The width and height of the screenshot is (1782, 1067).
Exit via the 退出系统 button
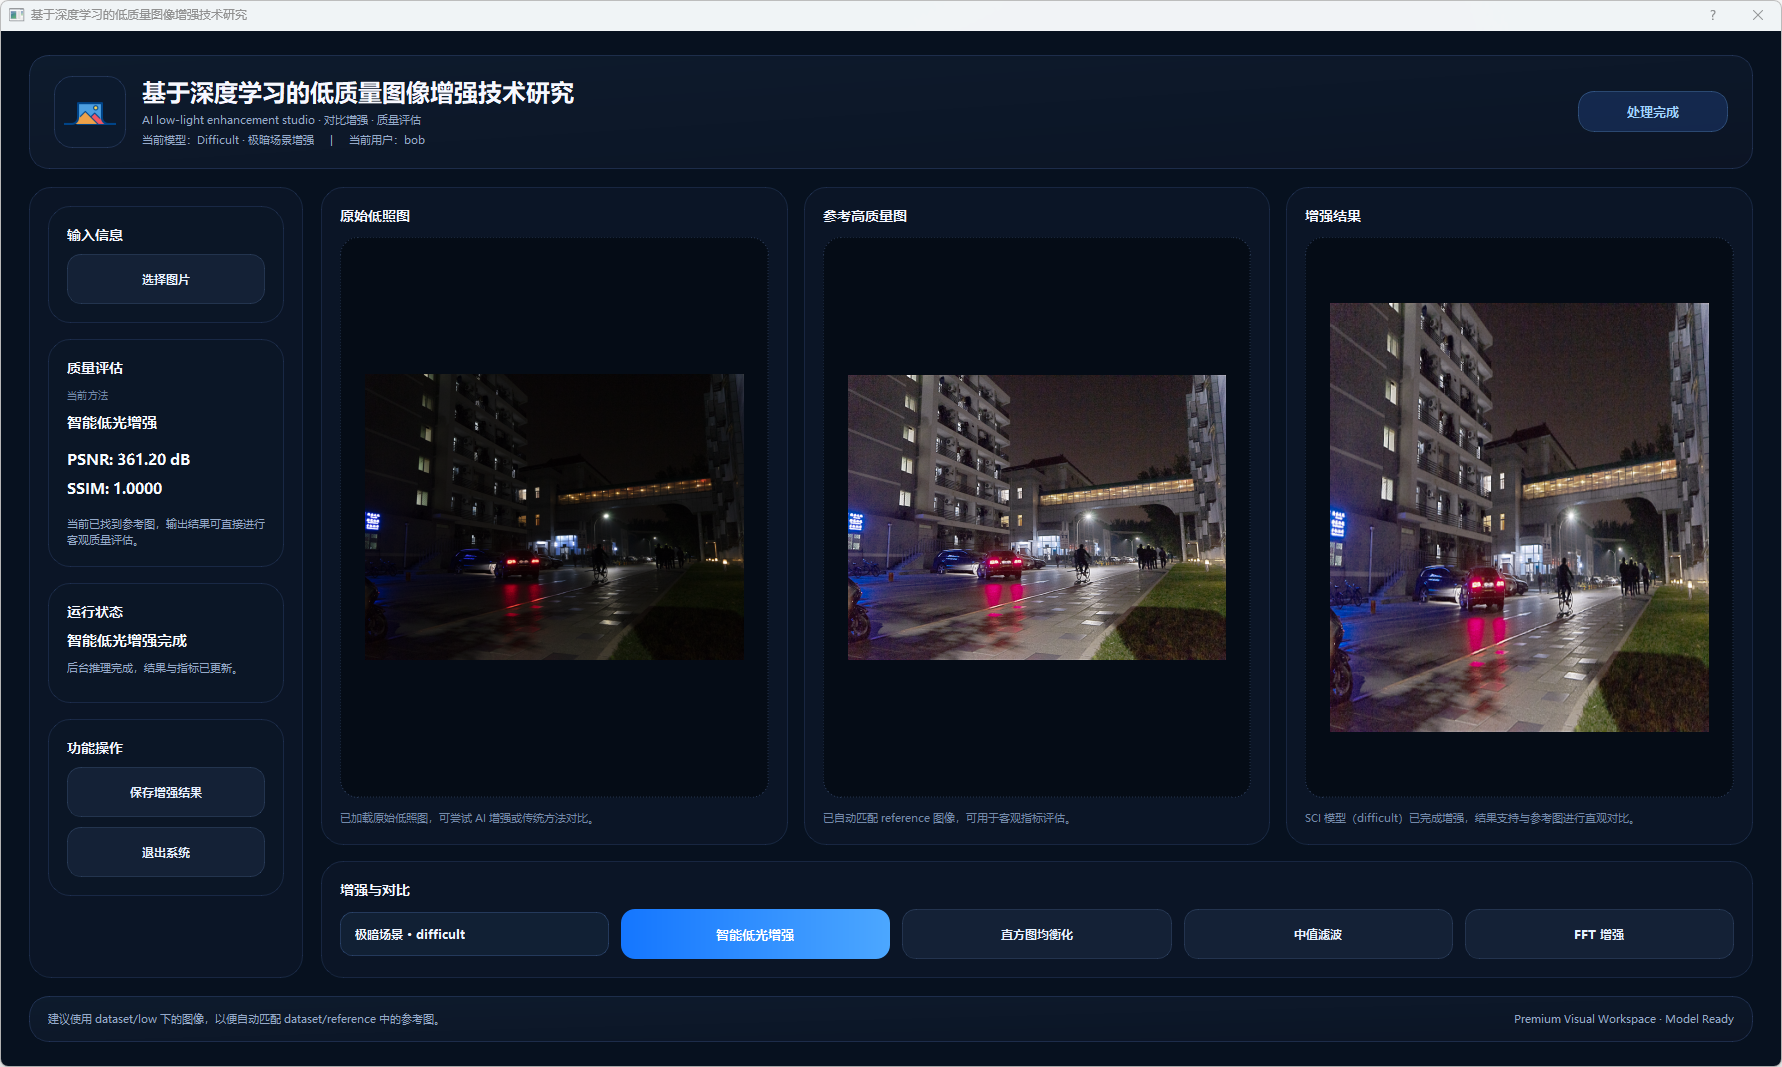[x=166, y=852]
